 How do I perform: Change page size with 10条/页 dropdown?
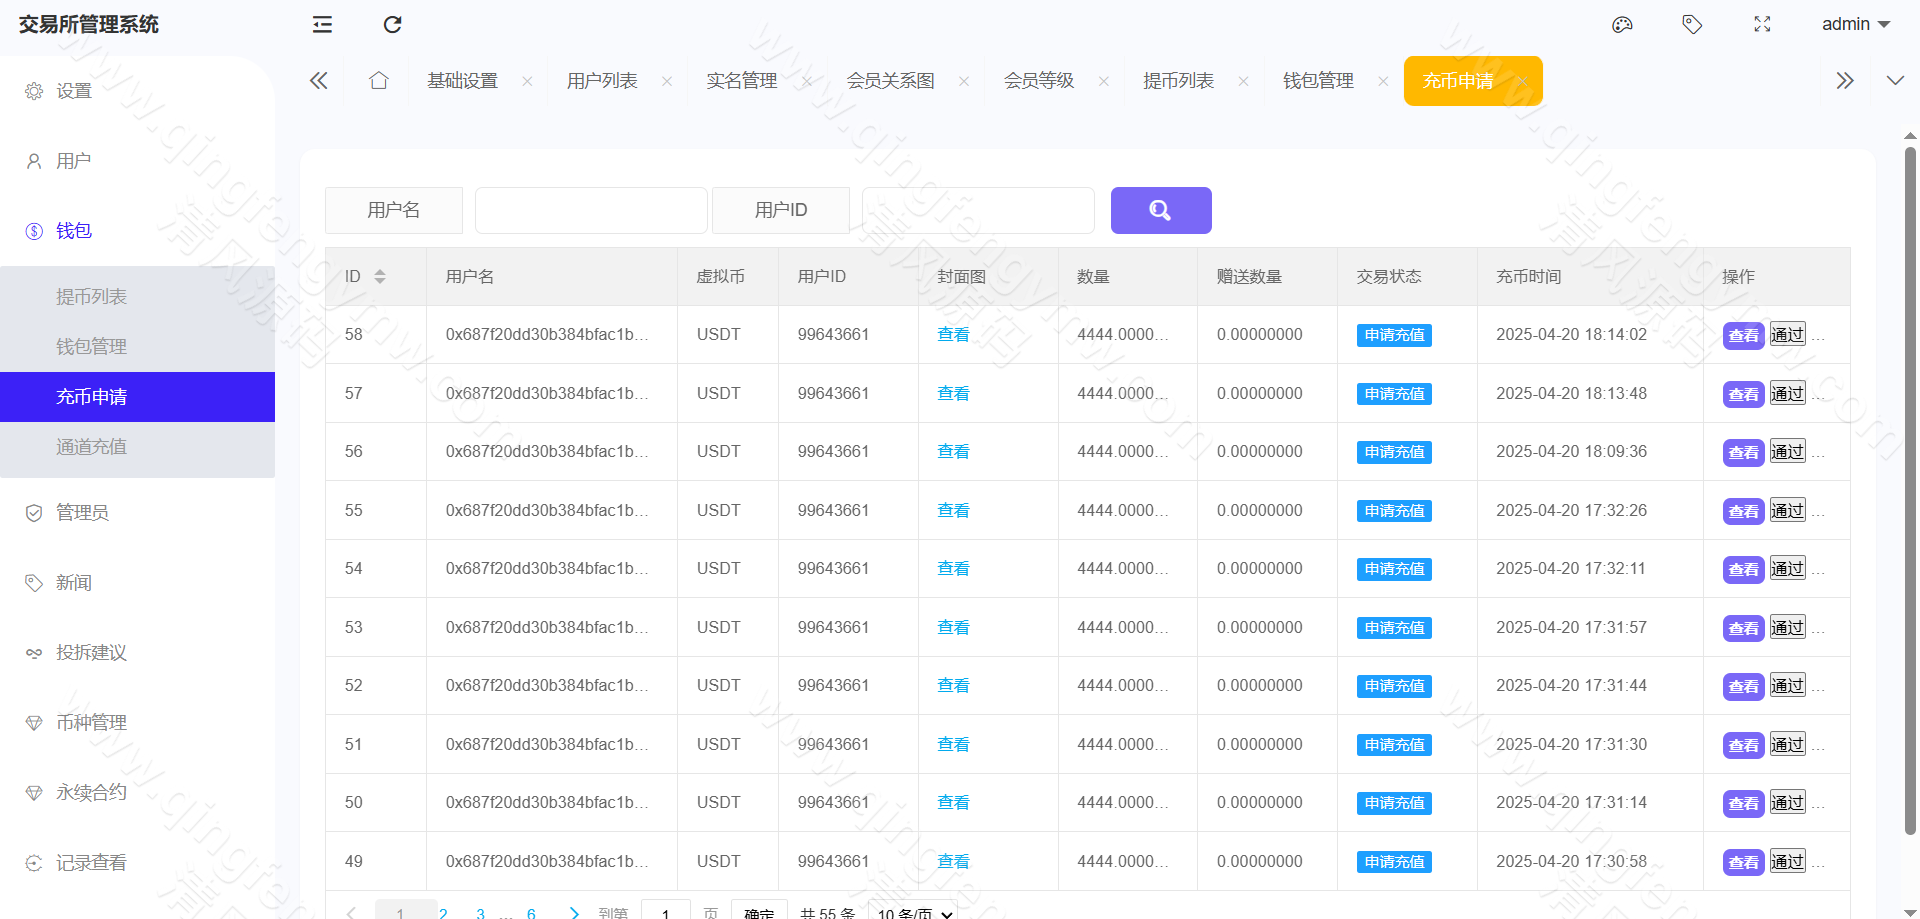[x=912, y=912]
